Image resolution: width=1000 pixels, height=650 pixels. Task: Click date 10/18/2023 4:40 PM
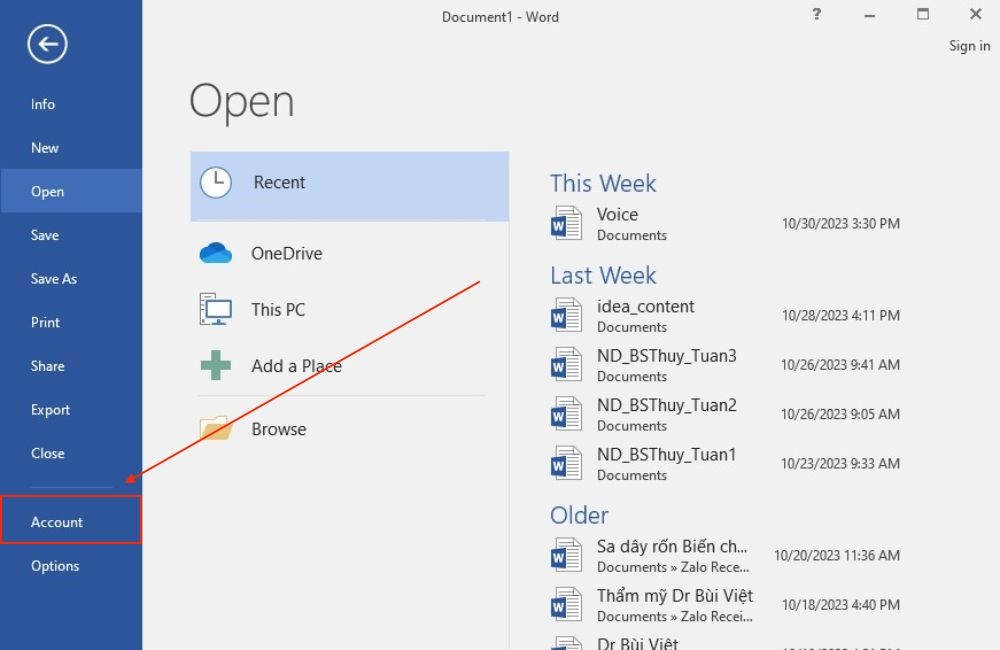[841, 604]
